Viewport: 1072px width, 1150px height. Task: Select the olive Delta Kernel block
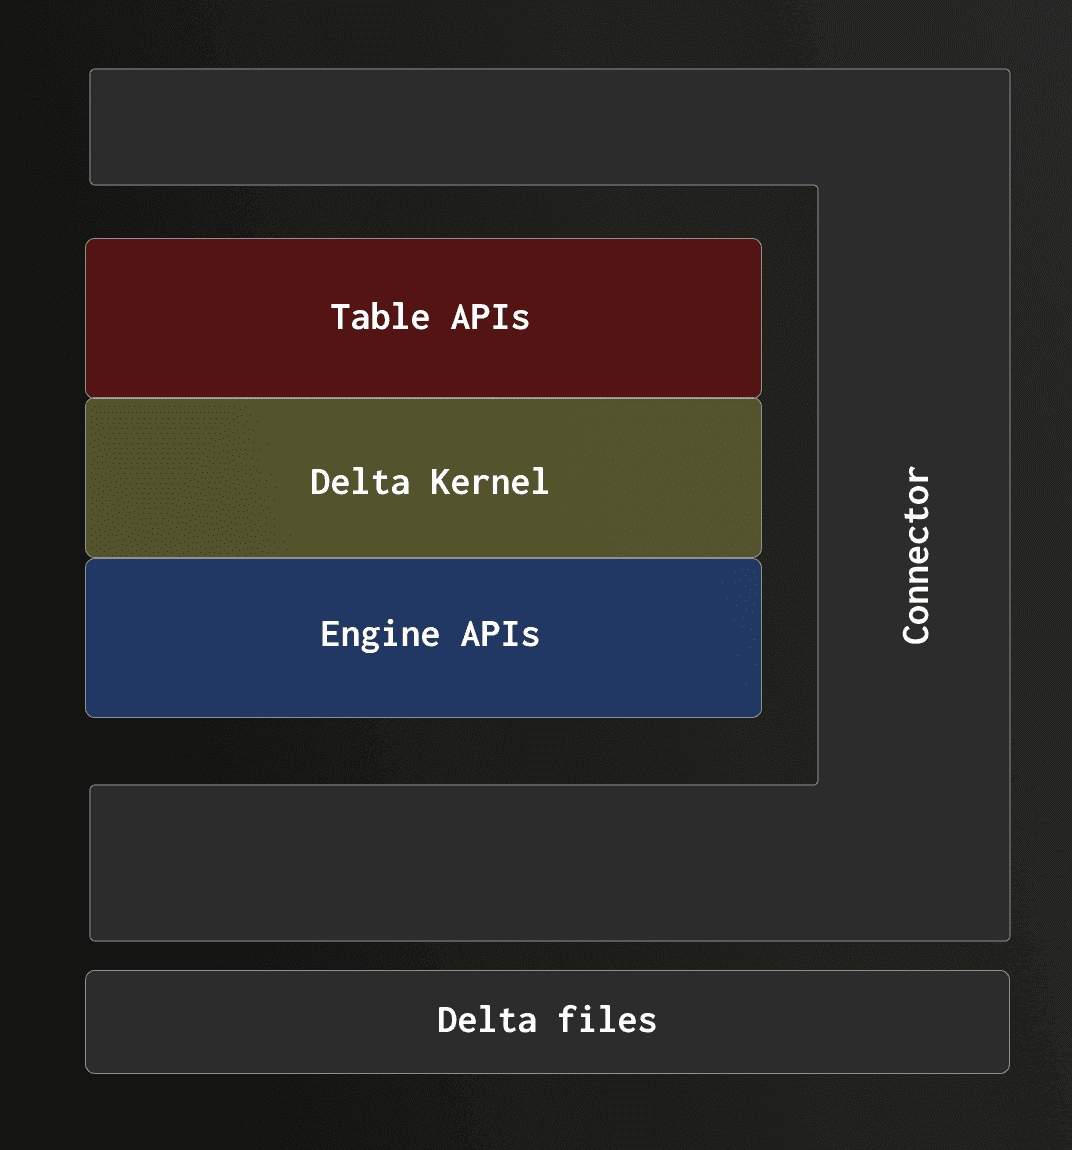(x=423, y=478)
